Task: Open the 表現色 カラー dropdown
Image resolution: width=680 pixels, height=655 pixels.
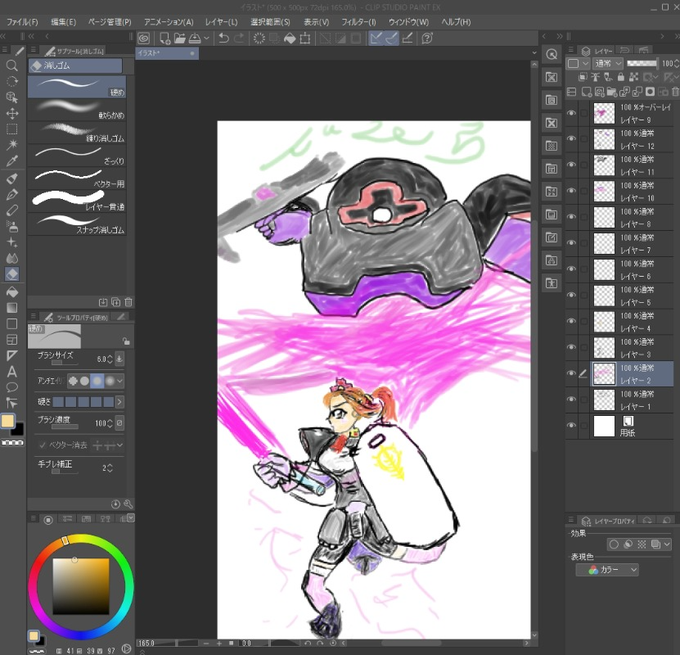Action: 607,570
